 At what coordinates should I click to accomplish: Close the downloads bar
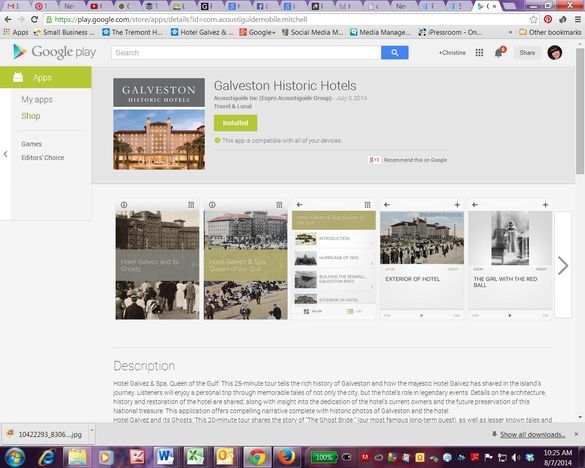[576, 434]
